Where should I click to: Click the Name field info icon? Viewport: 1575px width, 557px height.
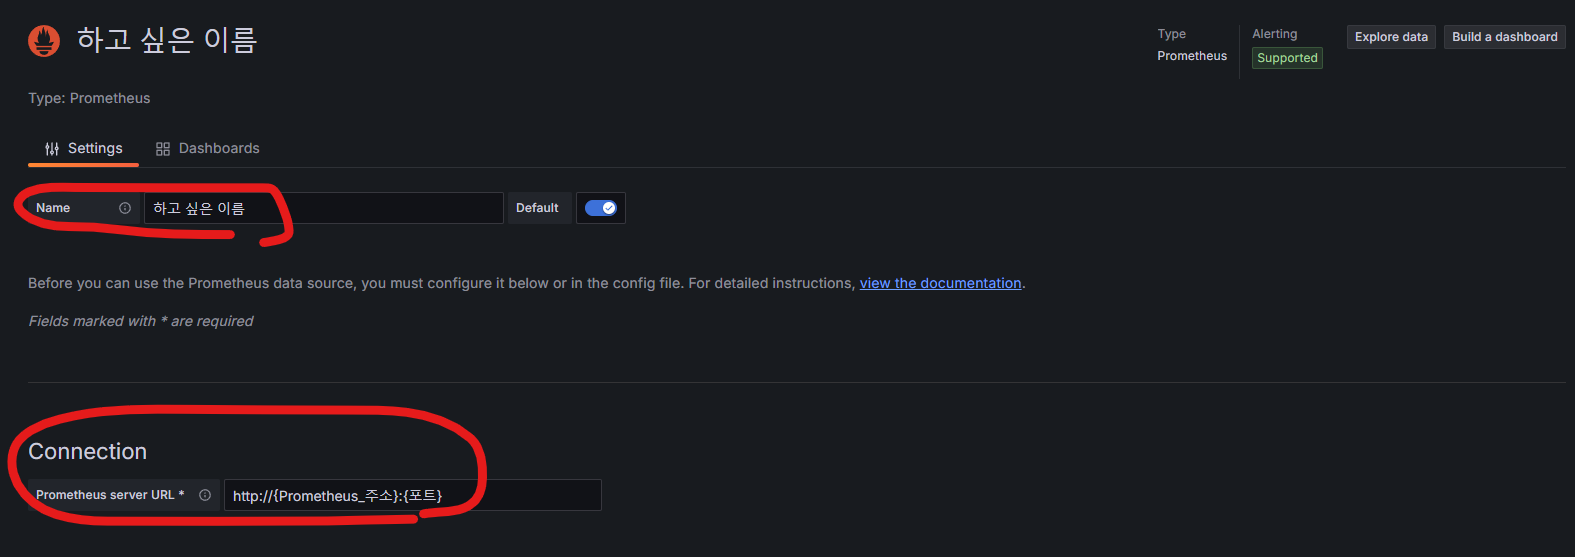(125, 208)
